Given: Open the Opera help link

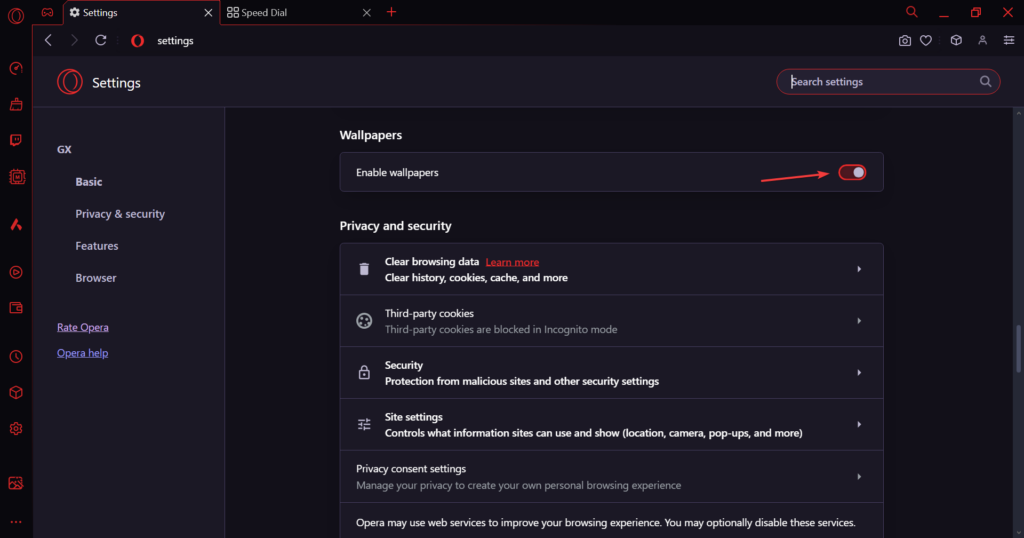Looking at the screenshot, I should [x=82, y=353].
